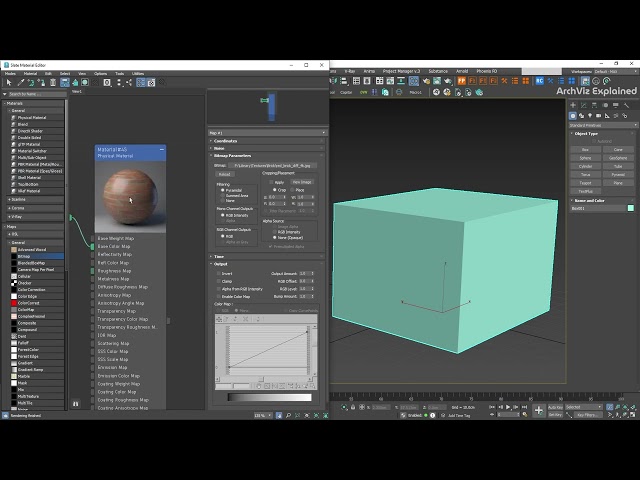Click the Zoom magnifier icon in Slate status bar
The width and height of the screenshot is (640, 480).
[288, 416]
